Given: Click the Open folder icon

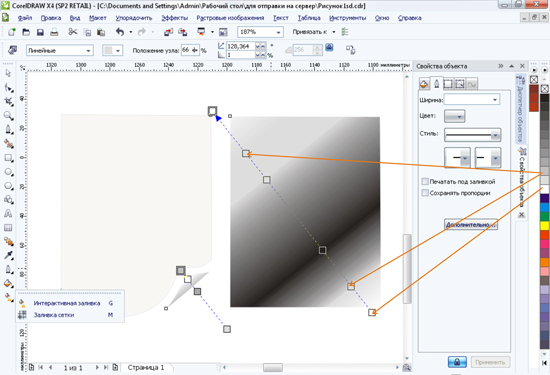Looking at the screenshot, I should (26, 32).
